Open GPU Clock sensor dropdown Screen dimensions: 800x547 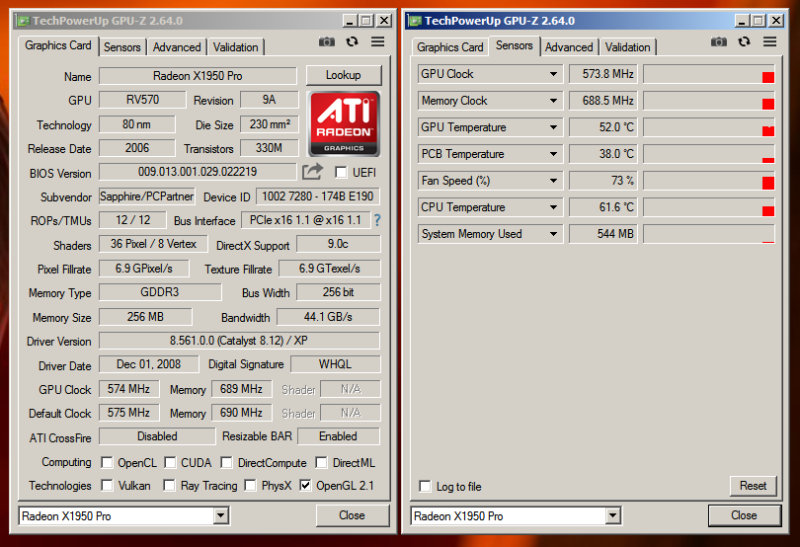[x=554, y=74]
